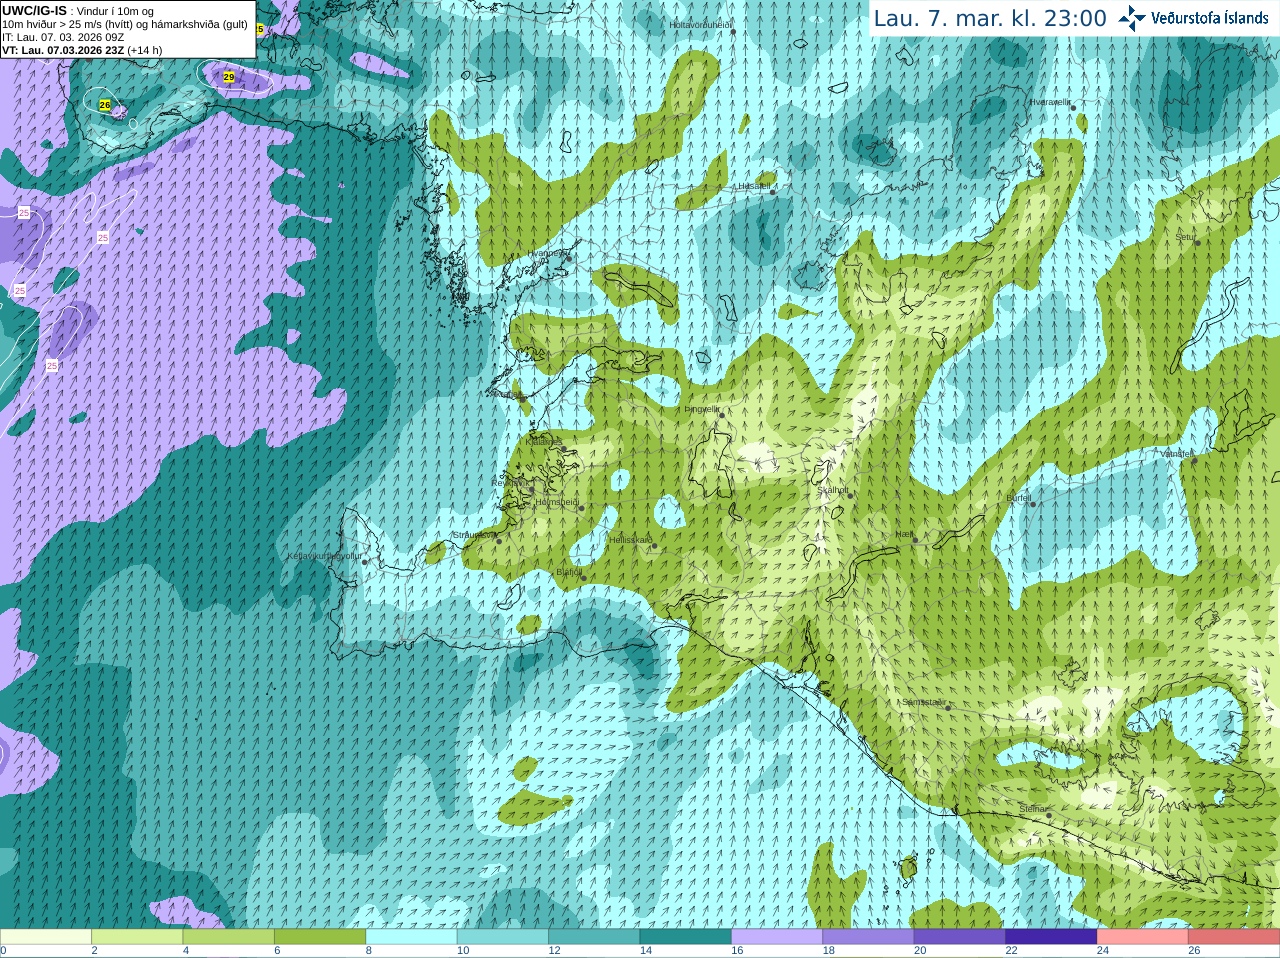The height and width of the screenshot is (958, 1280).
Task: Select the Vatnsfell station label
Action: tap(1177, 454)
